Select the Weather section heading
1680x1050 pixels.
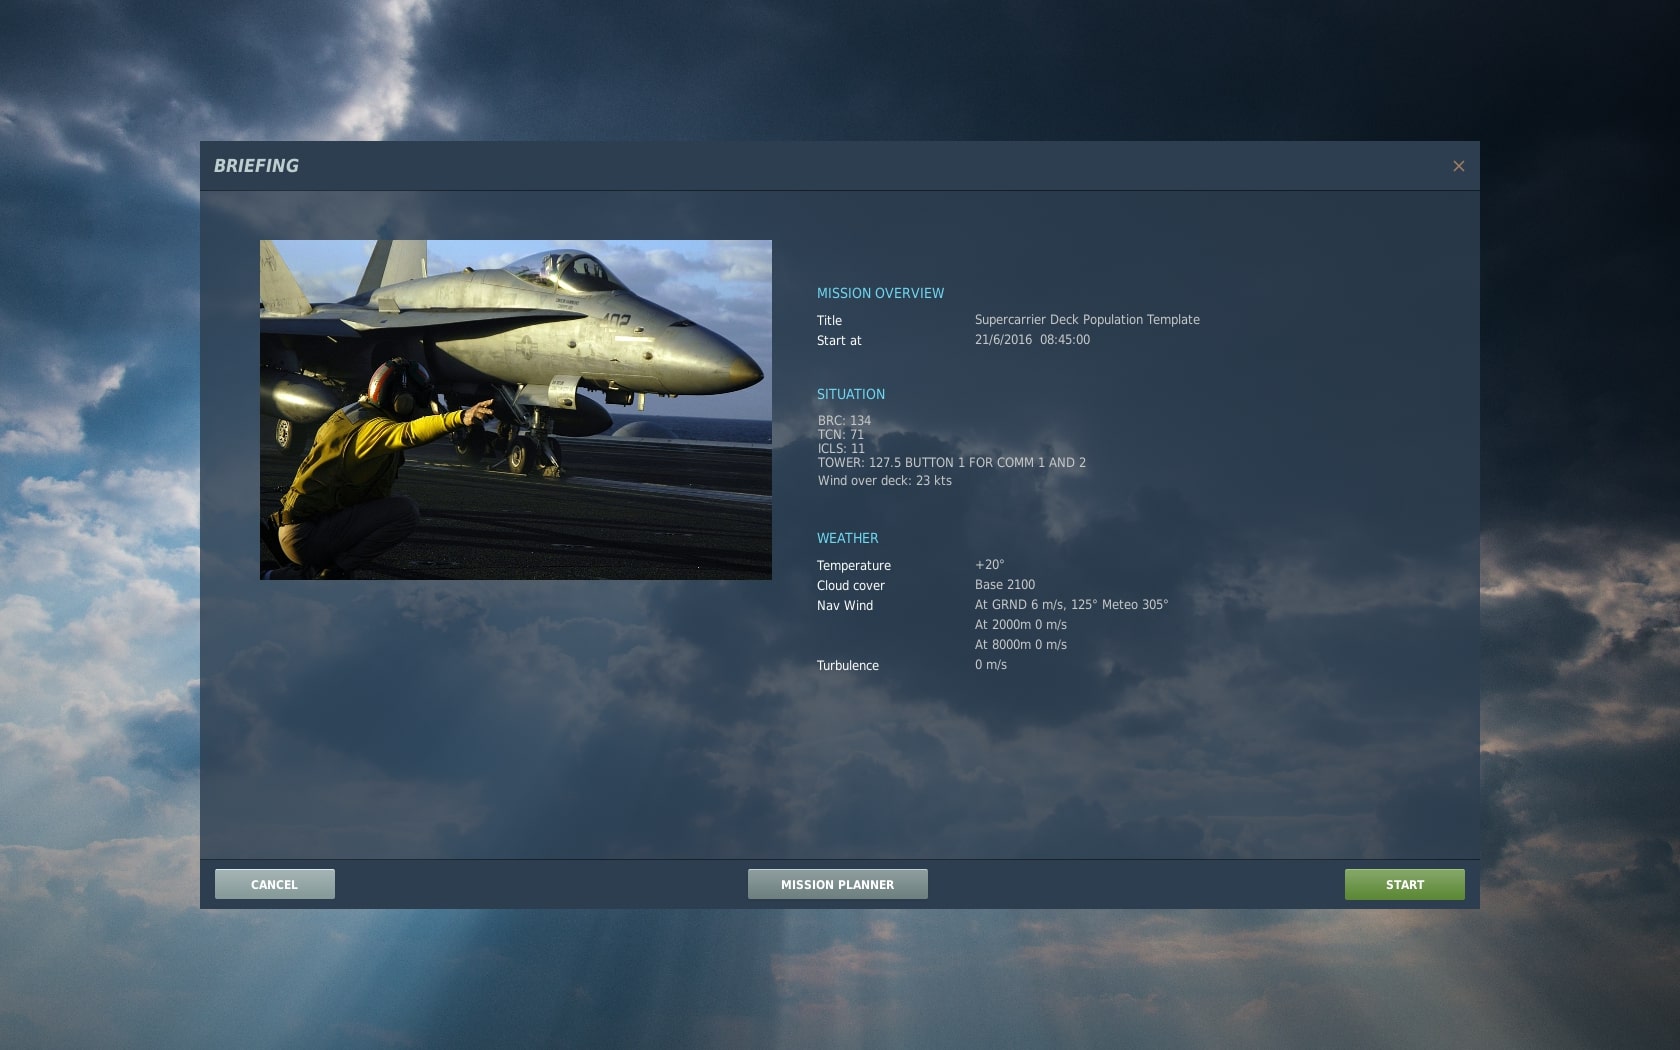pyautogui.click(x=847, y=538)
